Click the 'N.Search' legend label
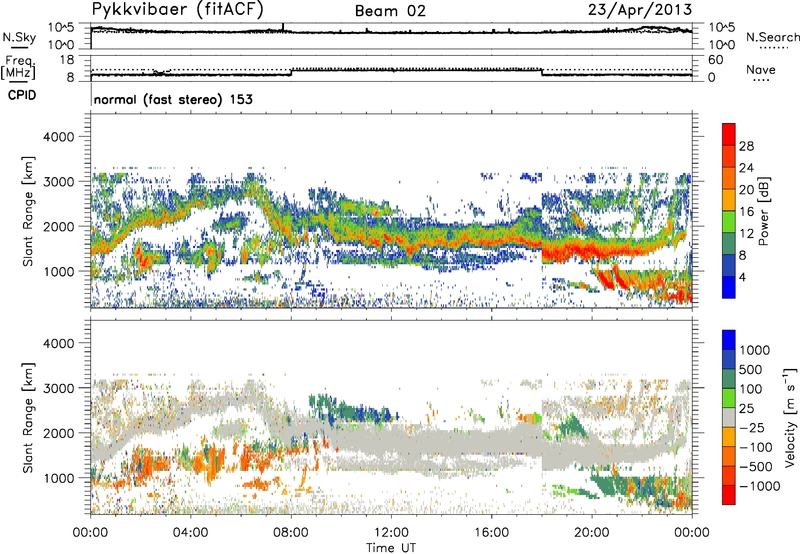The width and height of the screenshot is (800, 554). point(772,37)
